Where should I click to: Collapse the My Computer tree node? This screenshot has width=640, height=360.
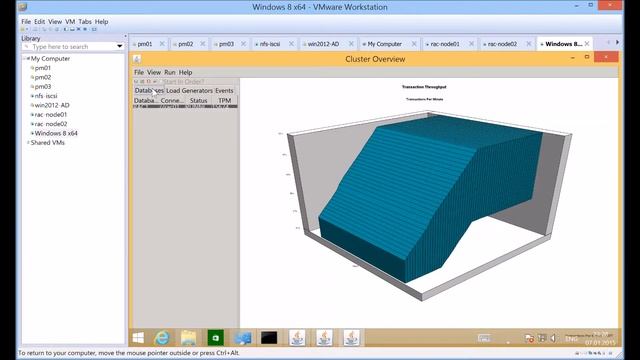[25, 59]
